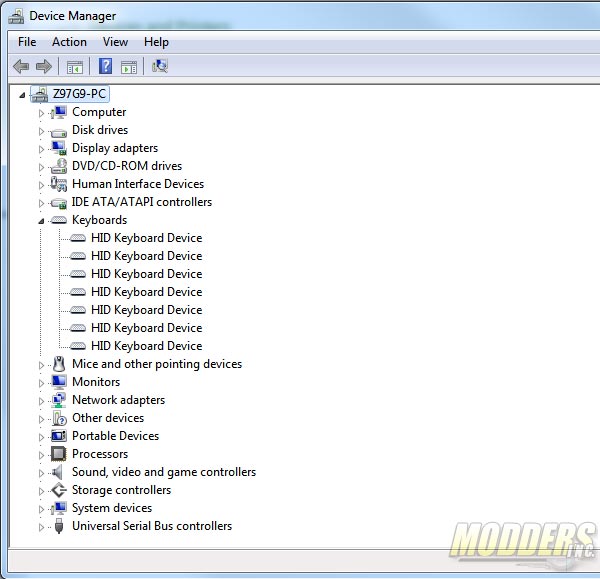The height and width of the screenshot is (579, 600).
Task: Click Show/Hide Console Tree toolbar icon
Action: pos(75,67)
